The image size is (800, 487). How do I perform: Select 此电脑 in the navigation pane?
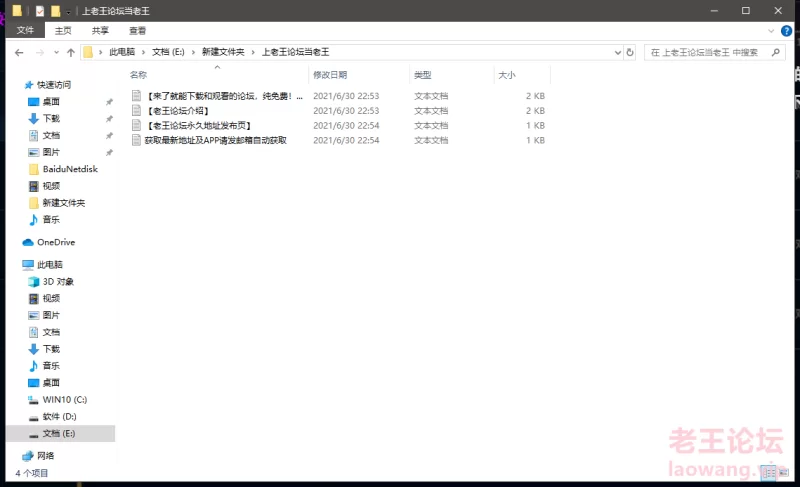click(49, 265)
